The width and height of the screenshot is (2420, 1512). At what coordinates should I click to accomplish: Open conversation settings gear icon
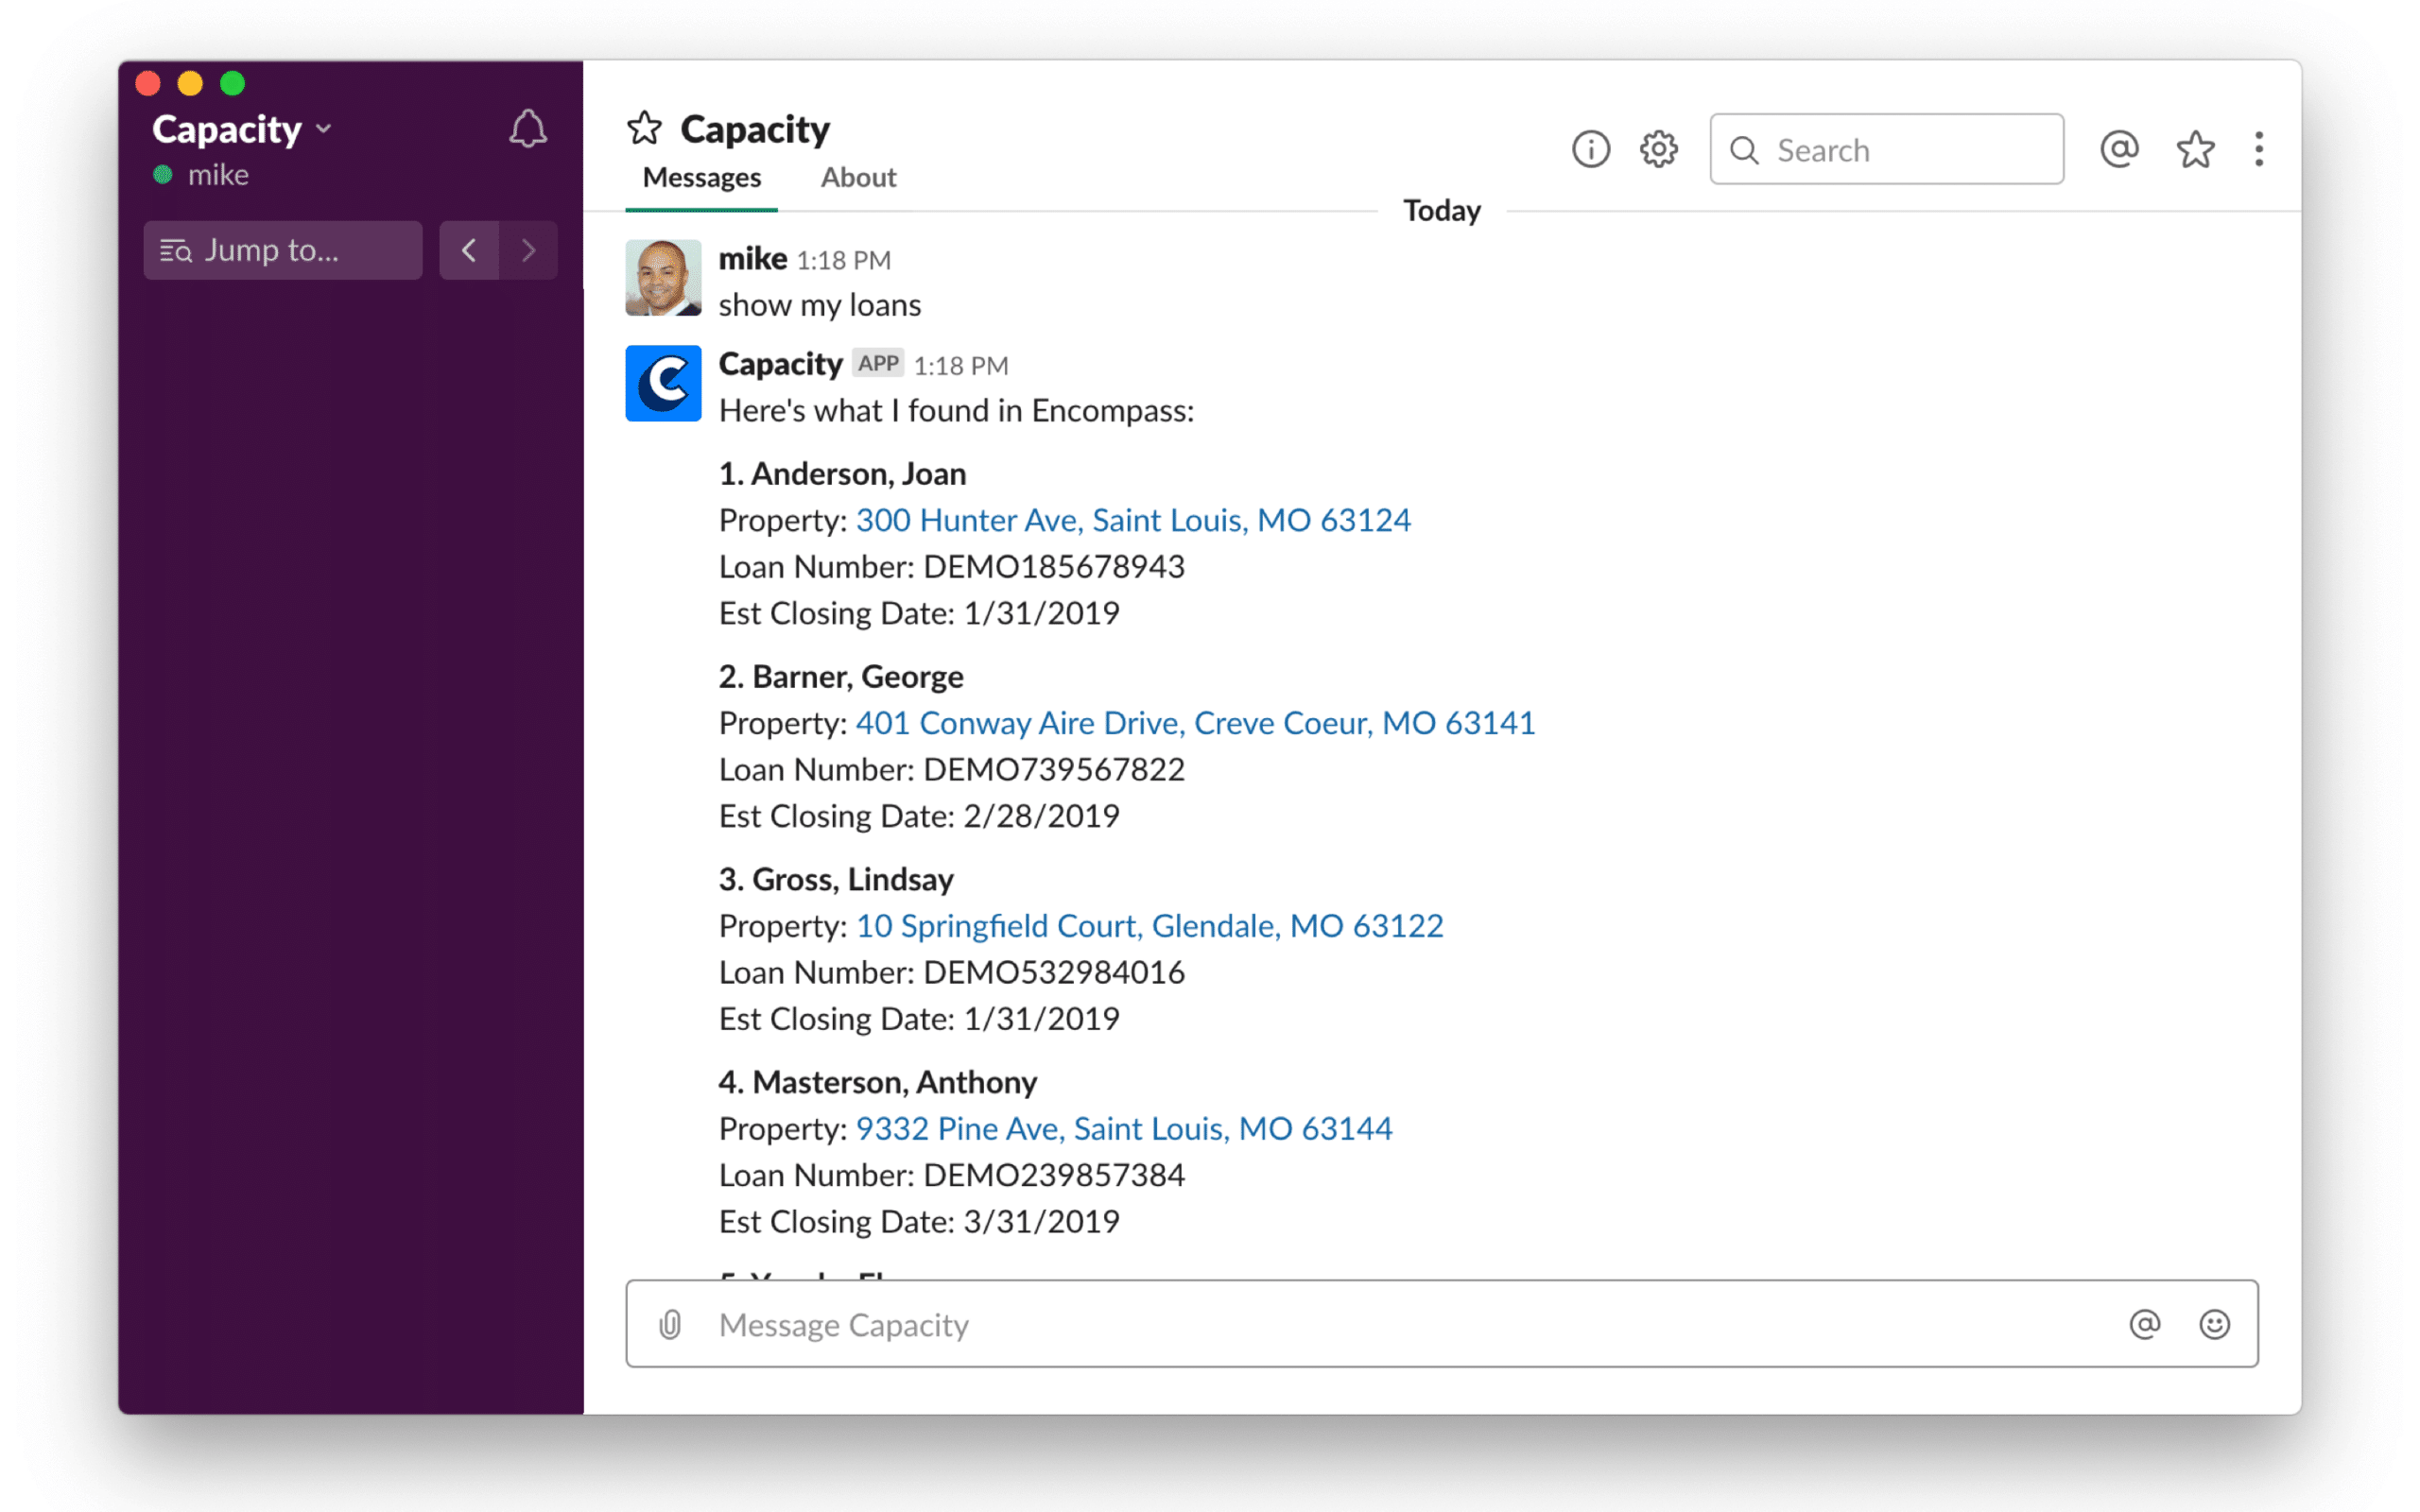click(x=1658, y=150)
